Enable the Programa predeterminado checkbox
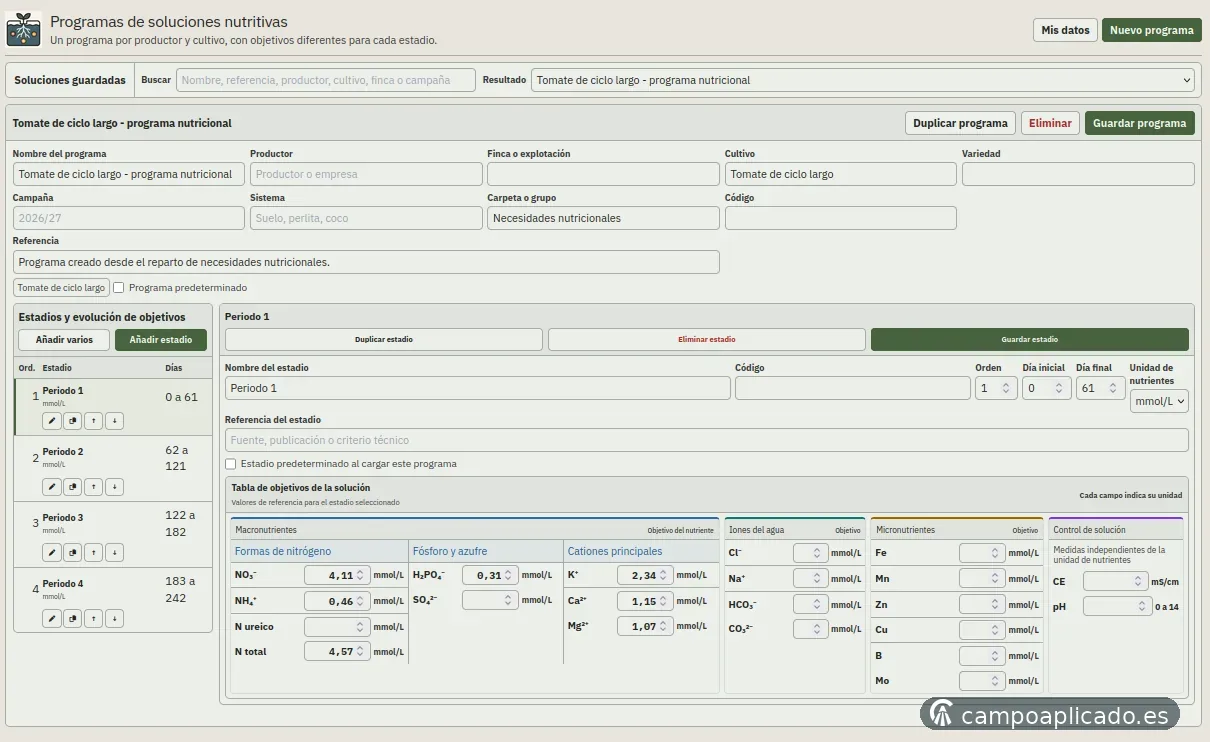Image resolution: width=1210 pixels, height=742 pixels. pyautogui.click(x=119, y=288)
